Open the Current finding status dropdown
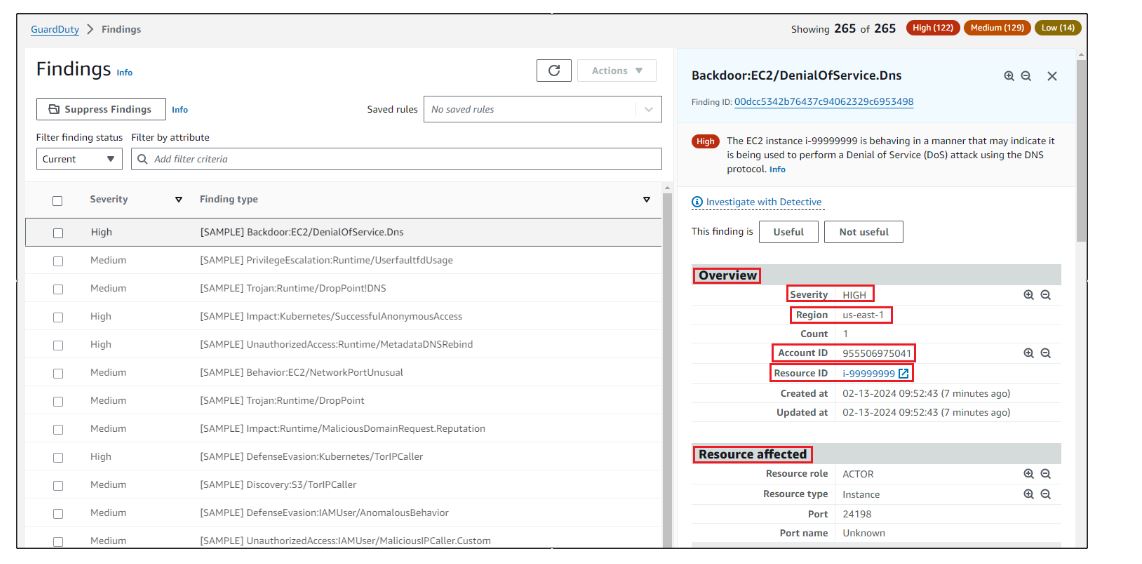Viewport: 1142px width, 564px height. (79, 159)
